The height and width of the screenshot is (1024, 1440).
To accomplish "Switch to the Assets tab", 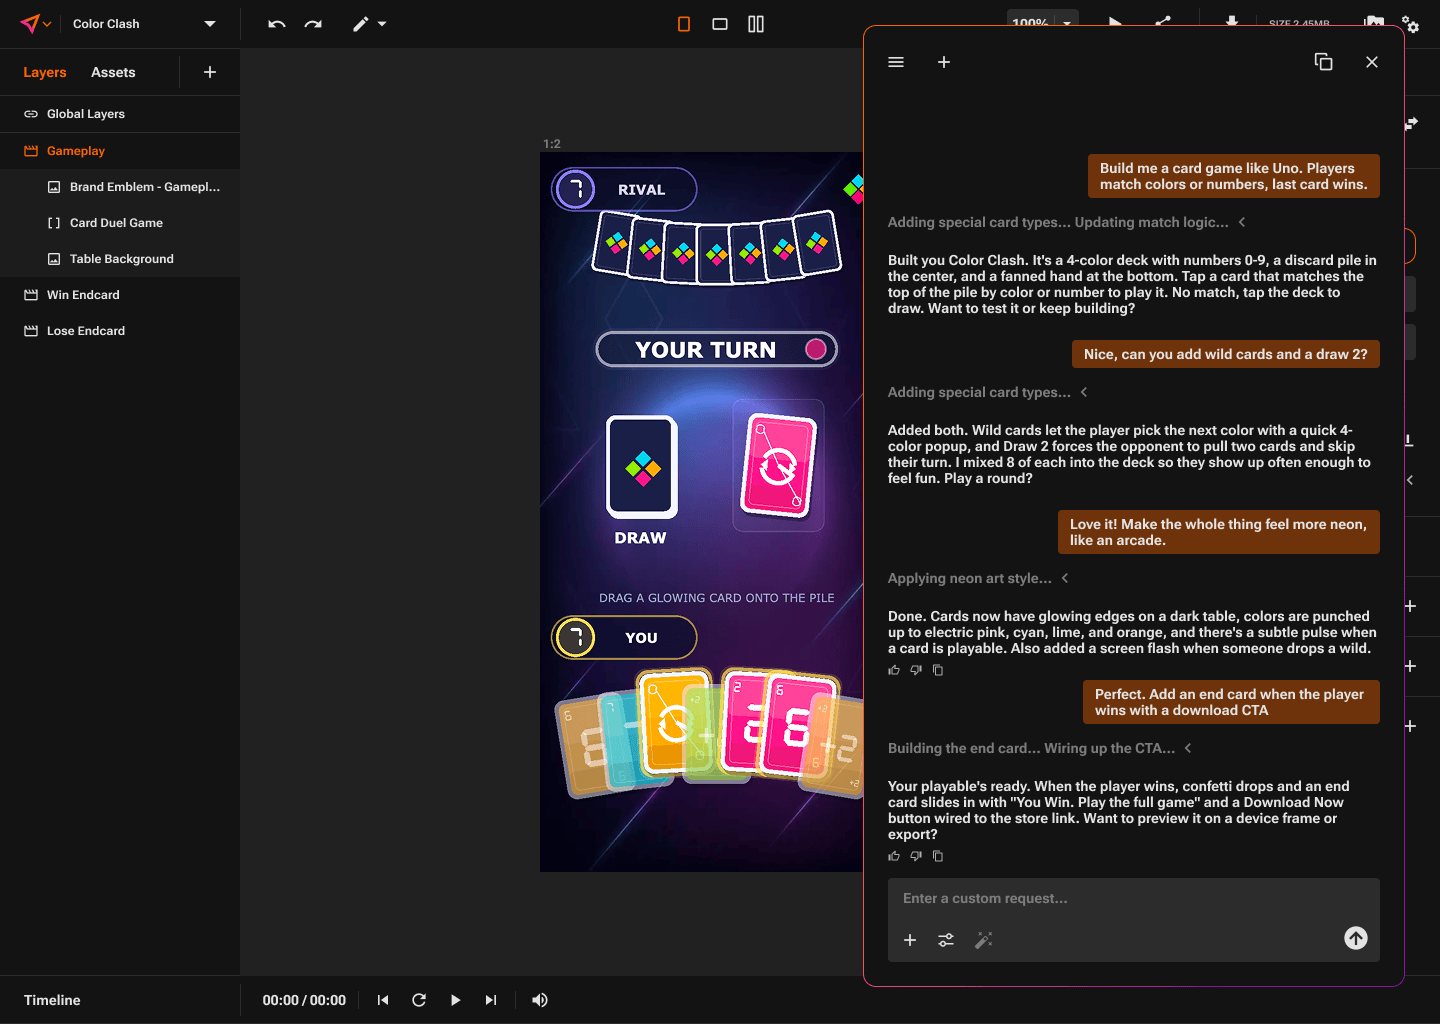I will pos(113,72).
